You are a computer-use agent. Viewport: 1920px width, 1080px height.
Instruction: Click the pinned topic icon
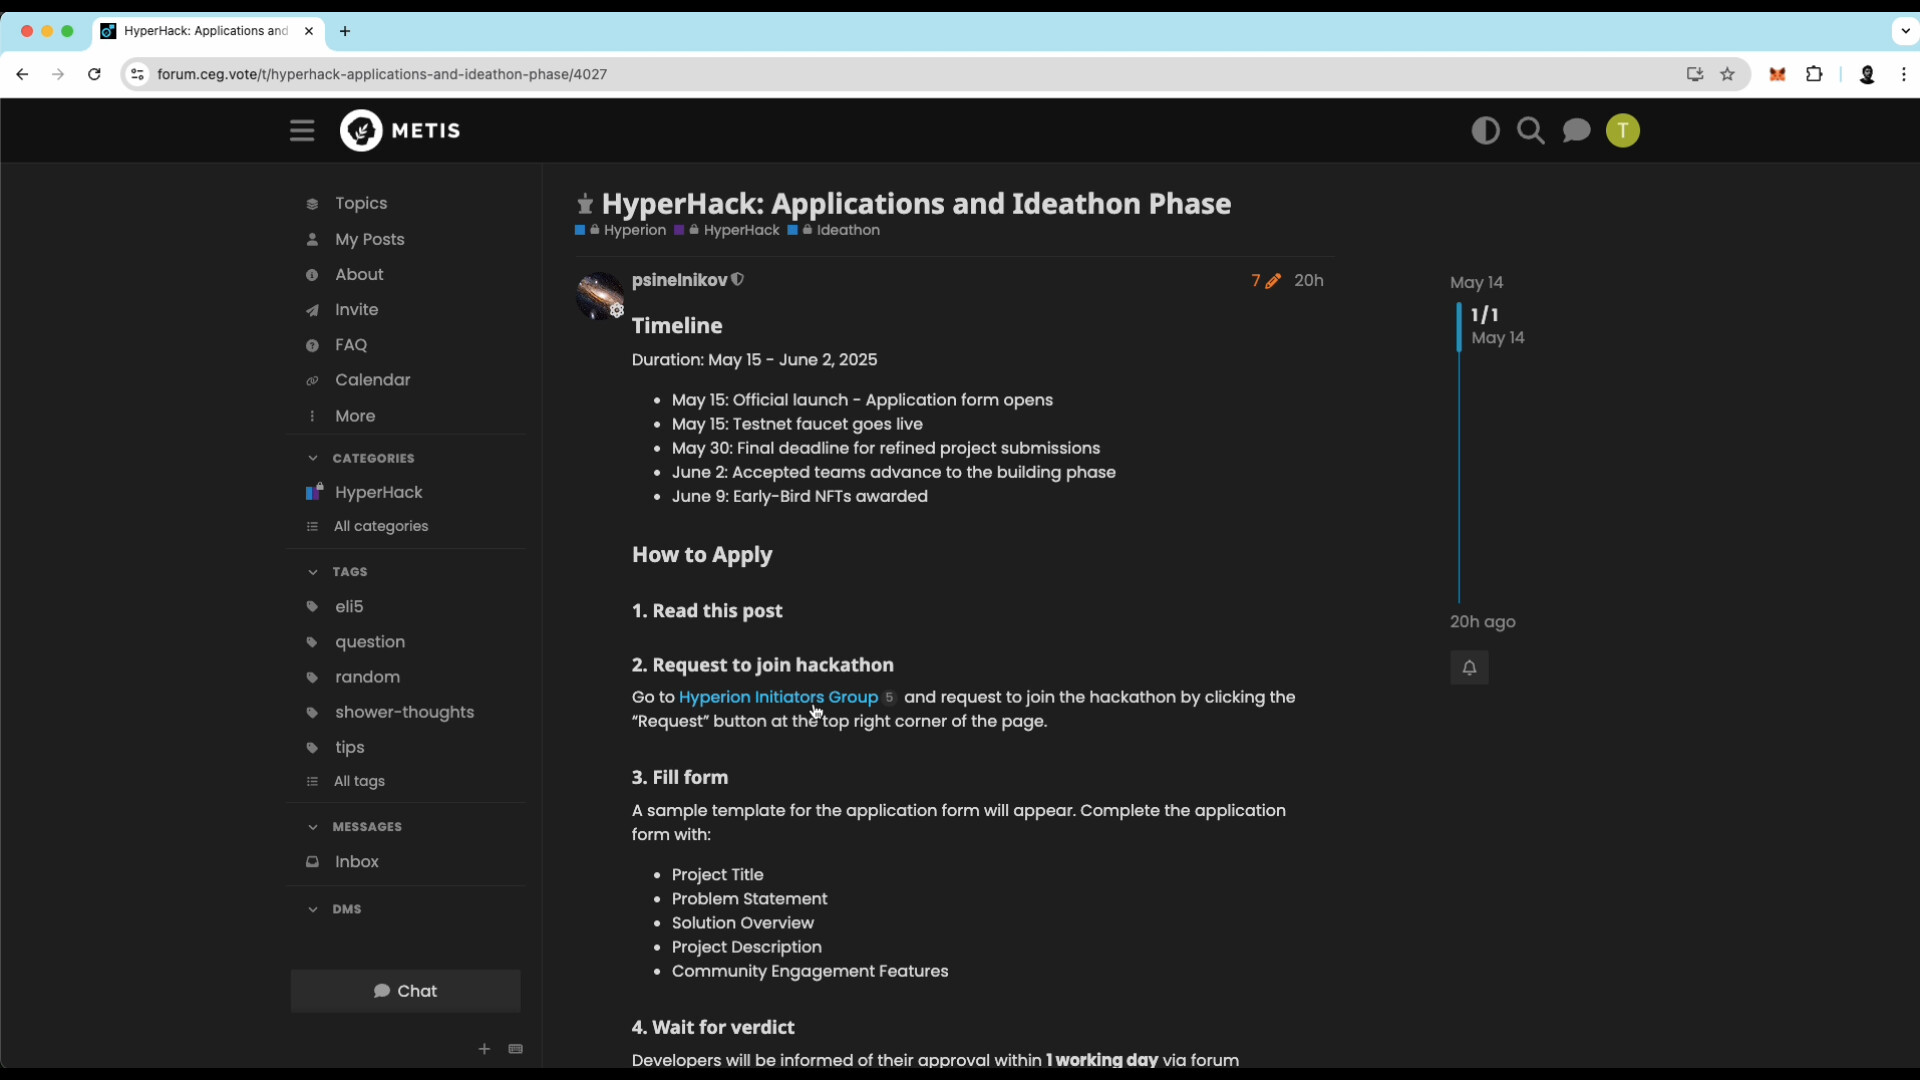585,204
